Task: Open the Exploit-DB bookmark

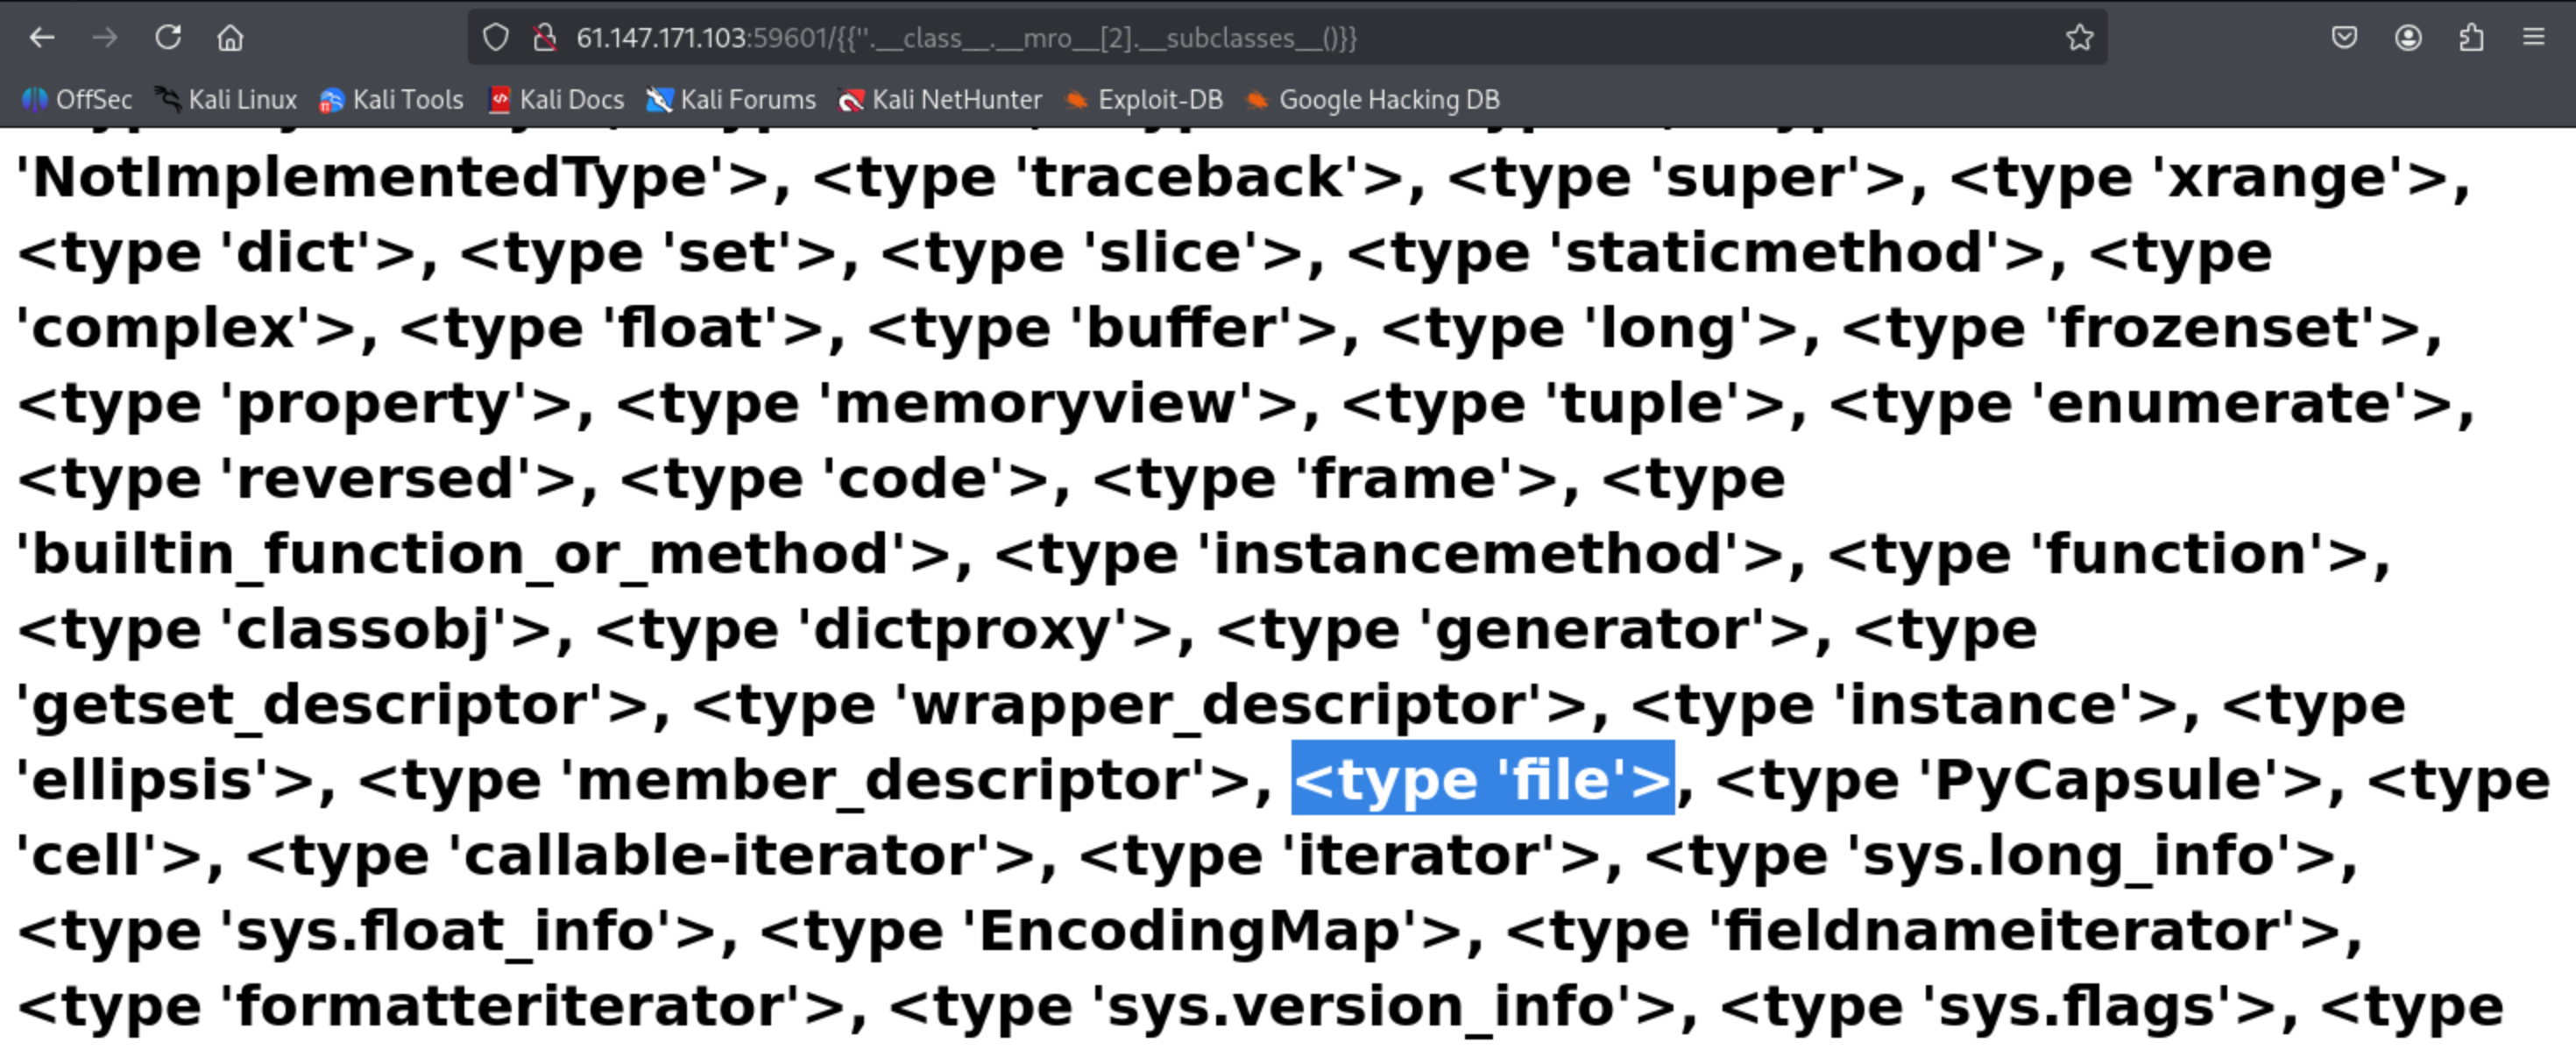Action: tap(1144, 100)
